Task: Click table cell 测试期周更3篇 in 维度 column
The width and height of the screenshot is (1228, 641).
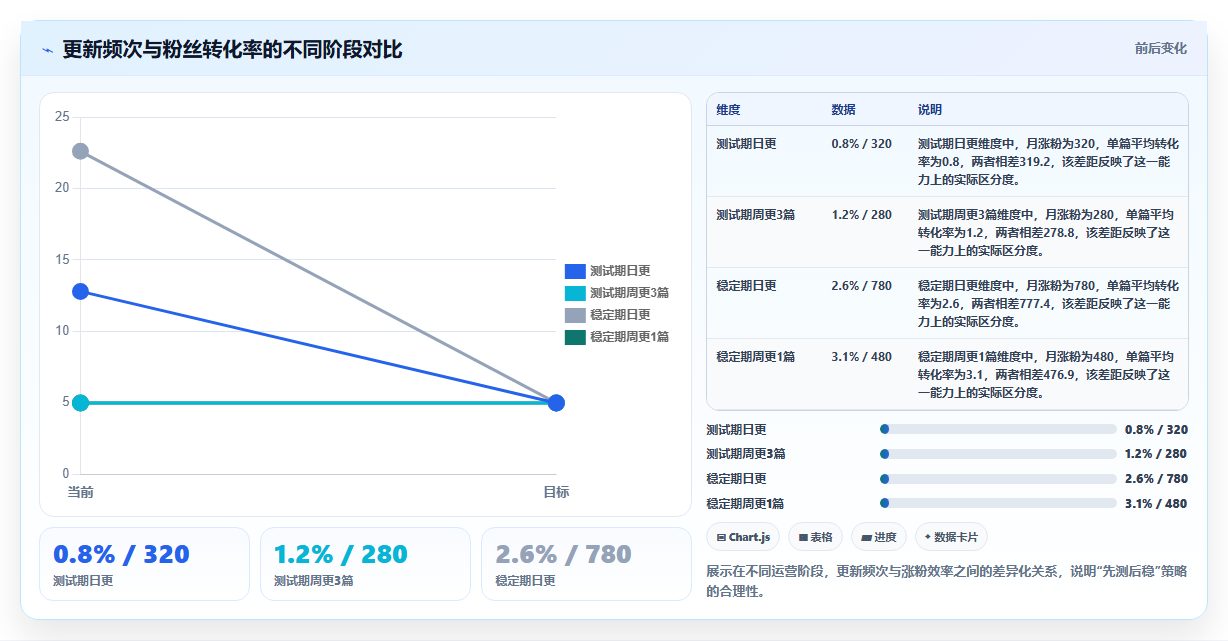Action: coord(755,214)
